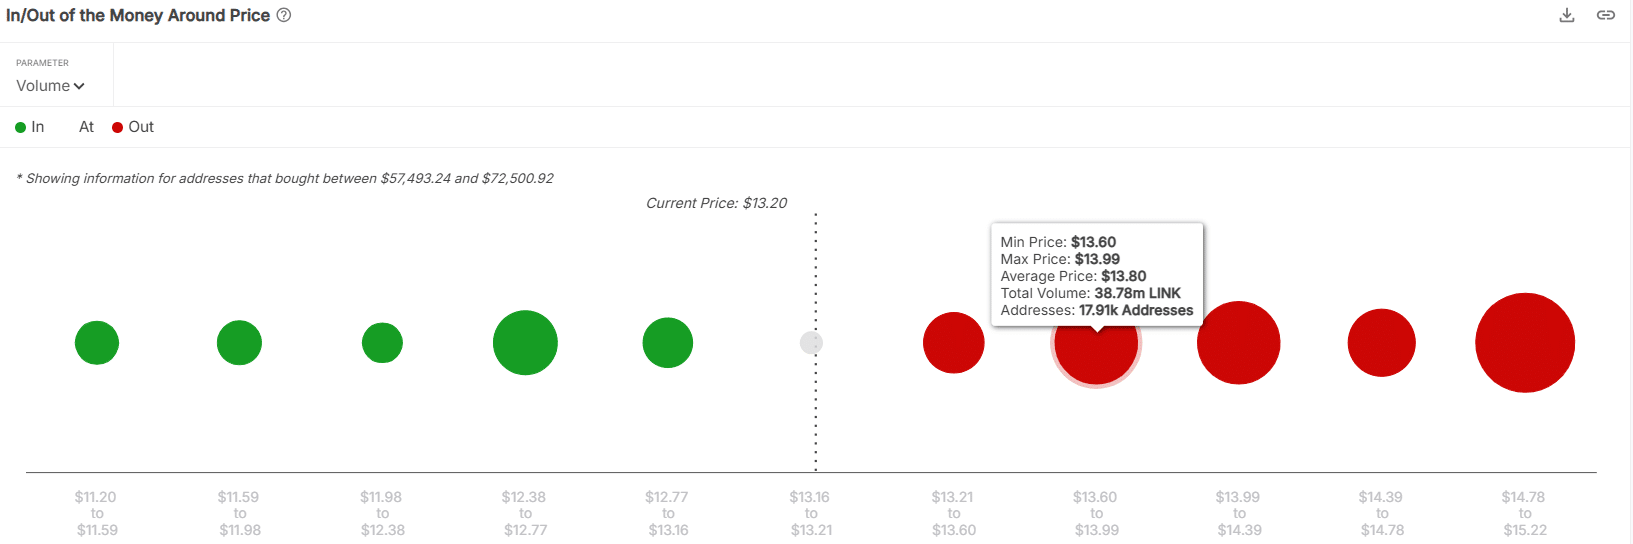Click the $13.16 to $13.21 axis label

pos(811,513)
